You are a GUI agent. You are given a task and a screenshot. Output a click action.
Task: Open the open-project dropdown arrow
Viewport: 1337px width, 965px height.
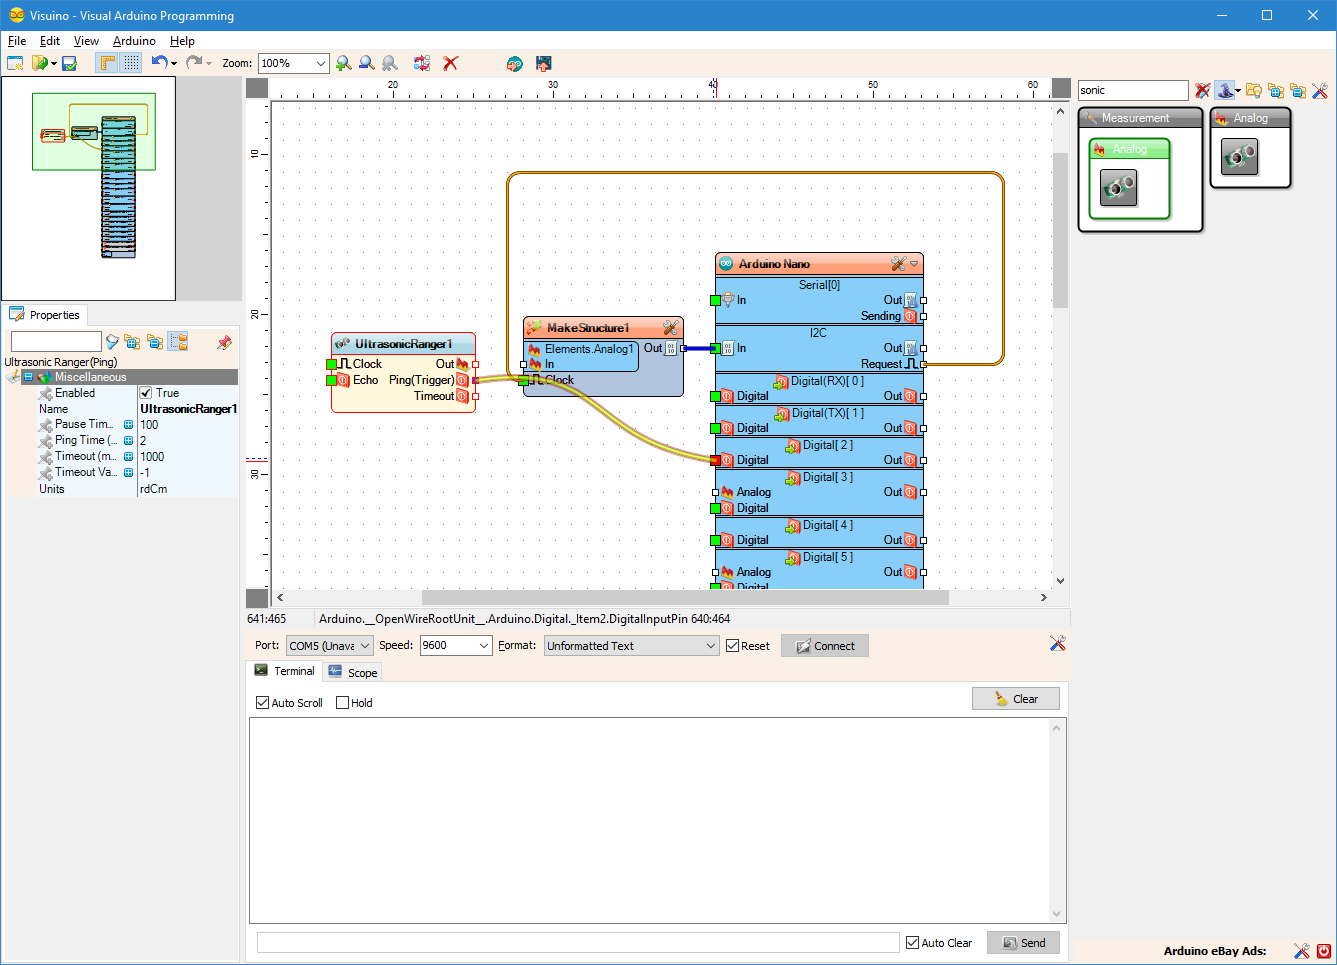pos(53,64)
